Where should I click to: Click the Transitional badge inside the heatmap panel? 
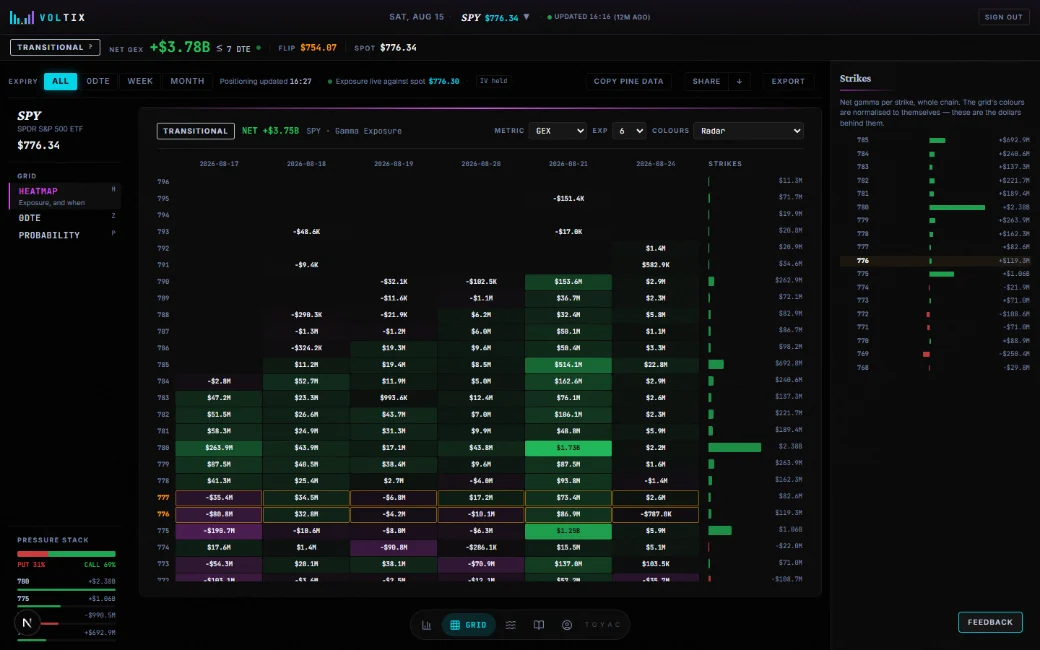[196, 131]
